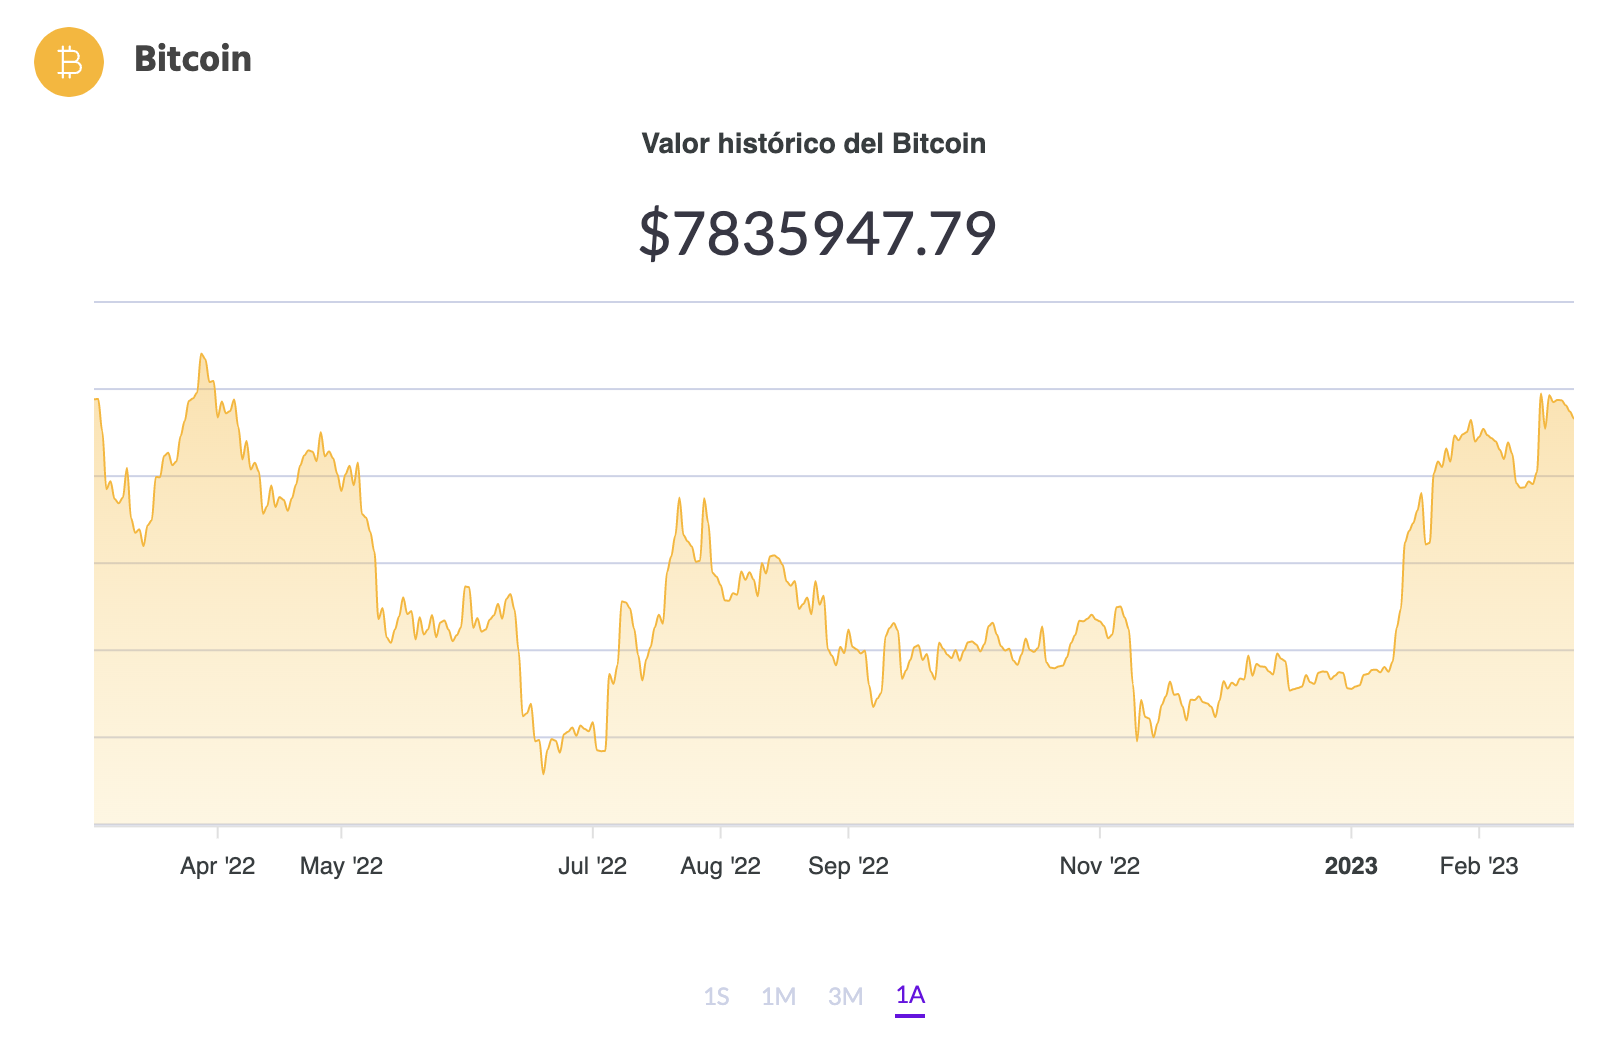The image size is (1608, 1046).
Task: Select the 1S time range option
Action: coord(718,996)
